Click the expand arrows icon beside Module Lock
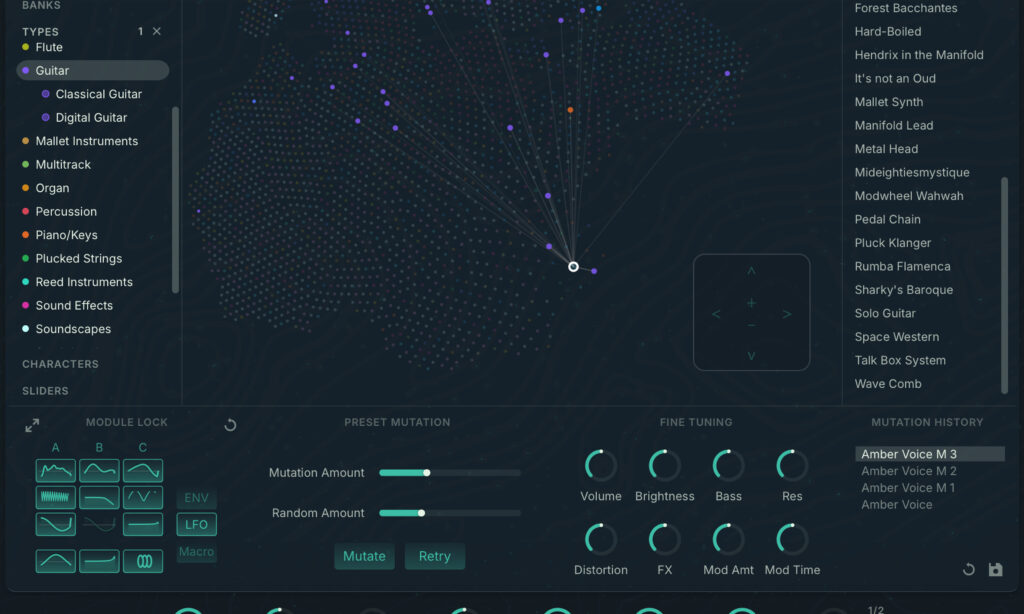Screen dimensions: 1024x614 32,426
